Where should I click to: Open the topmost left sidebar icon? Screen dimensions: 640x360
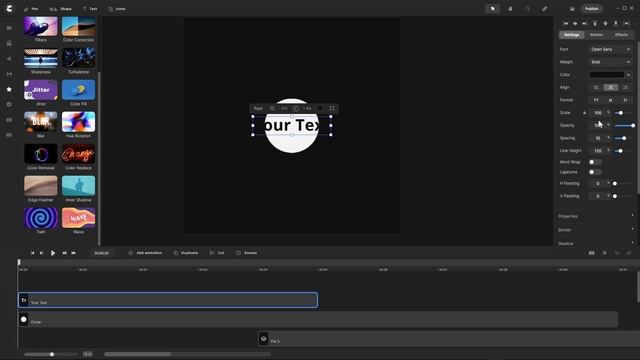coord(9,28)
